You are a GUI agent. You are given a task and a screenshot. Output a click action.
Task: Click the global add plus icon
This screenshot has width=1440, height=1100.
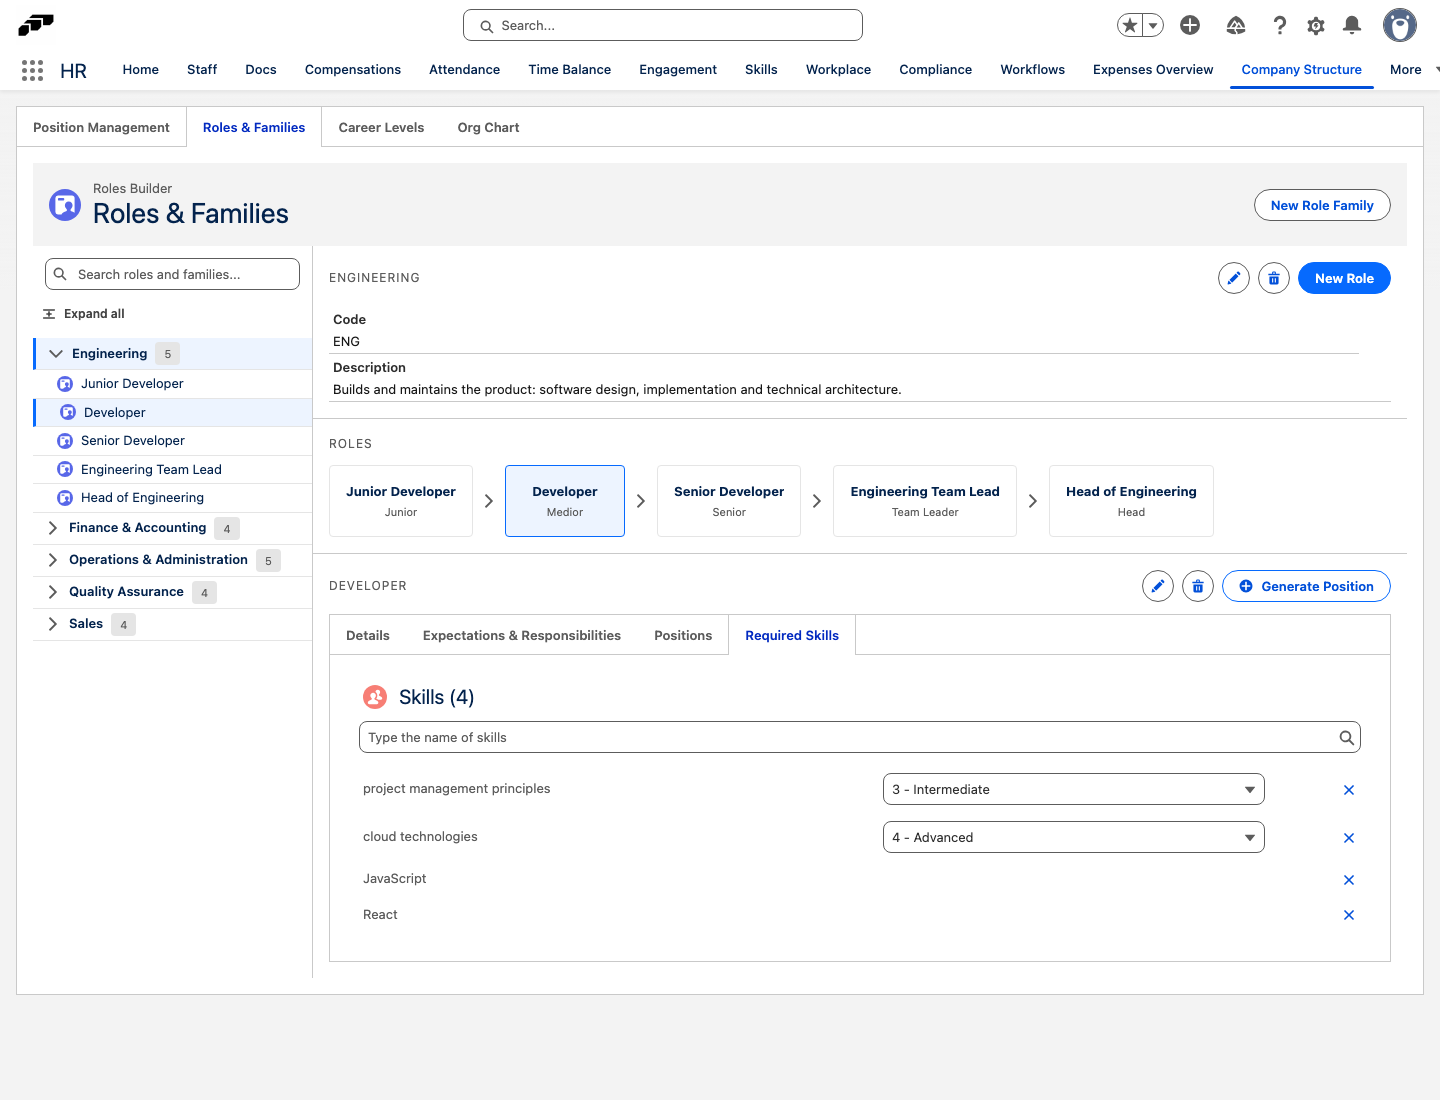(1190, 25)
